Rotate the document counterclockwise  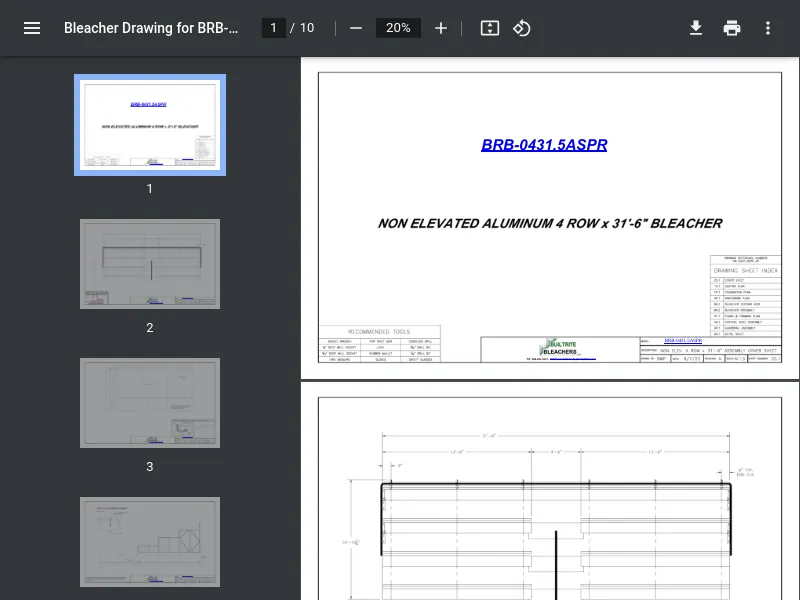point(521,28)
